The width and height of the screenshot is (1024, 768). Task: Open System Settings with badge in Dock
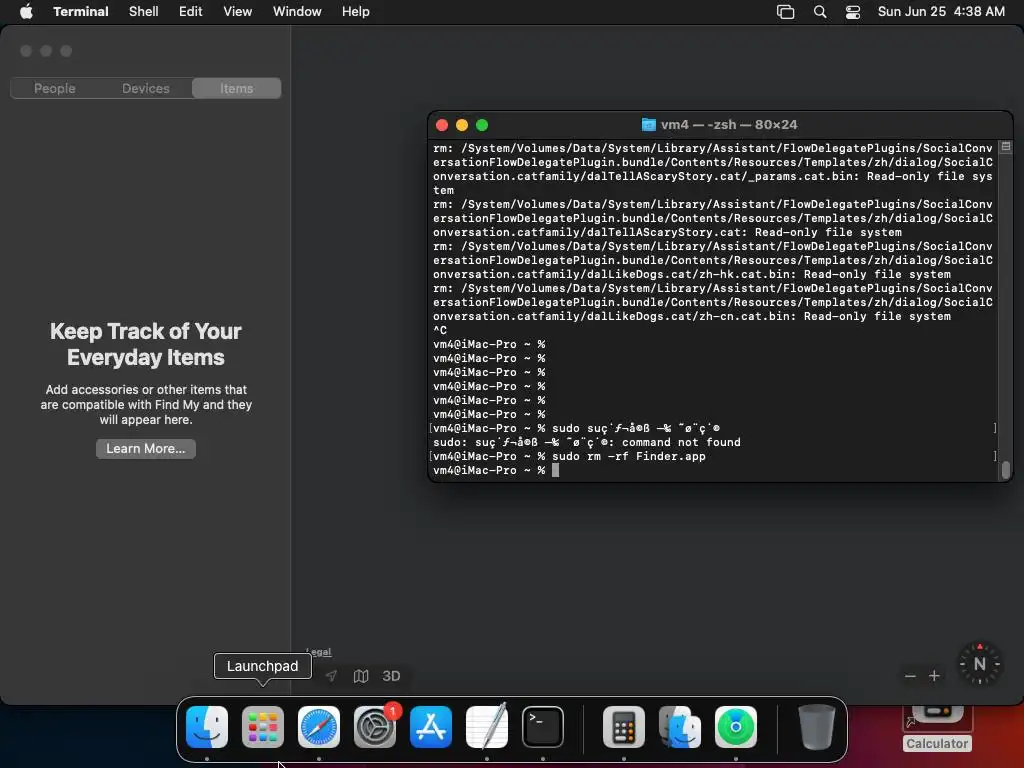375,727
